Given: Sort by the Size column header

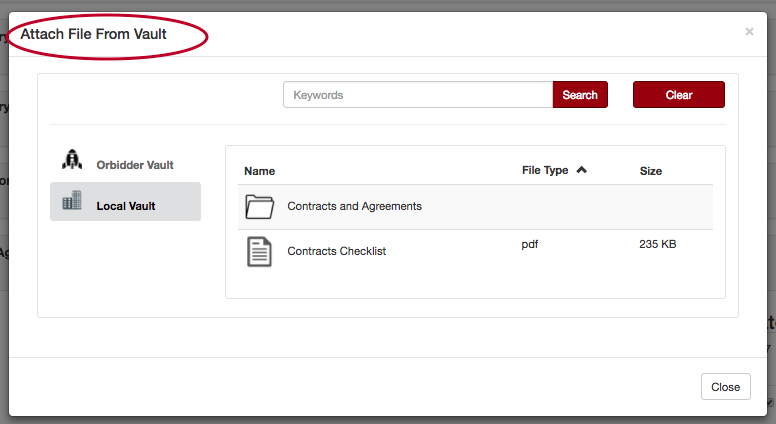Looking at the screenshot, I should click(651, 171).
